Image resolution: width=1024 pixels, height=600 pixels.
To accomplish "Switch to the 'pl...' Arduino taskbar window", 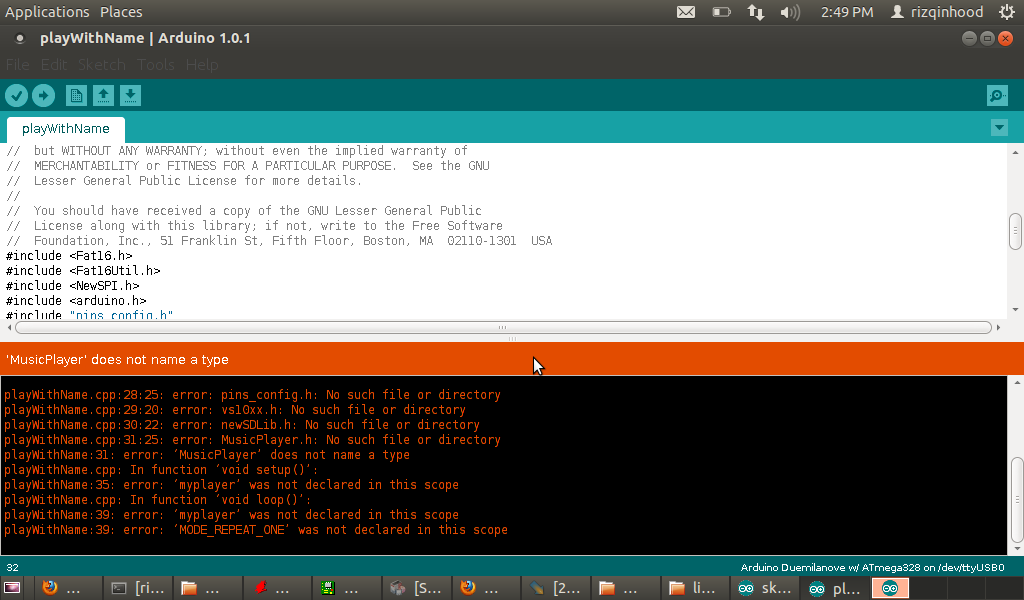I will (836, 588).
